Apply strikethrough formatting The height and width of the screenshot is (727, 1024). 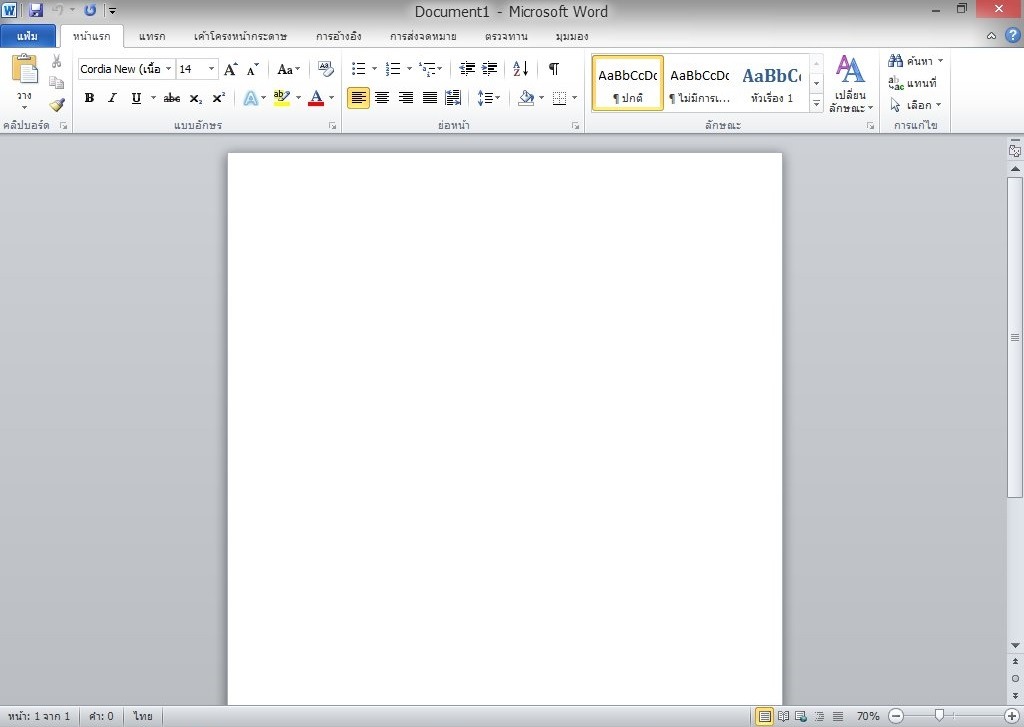click(172, 98)
